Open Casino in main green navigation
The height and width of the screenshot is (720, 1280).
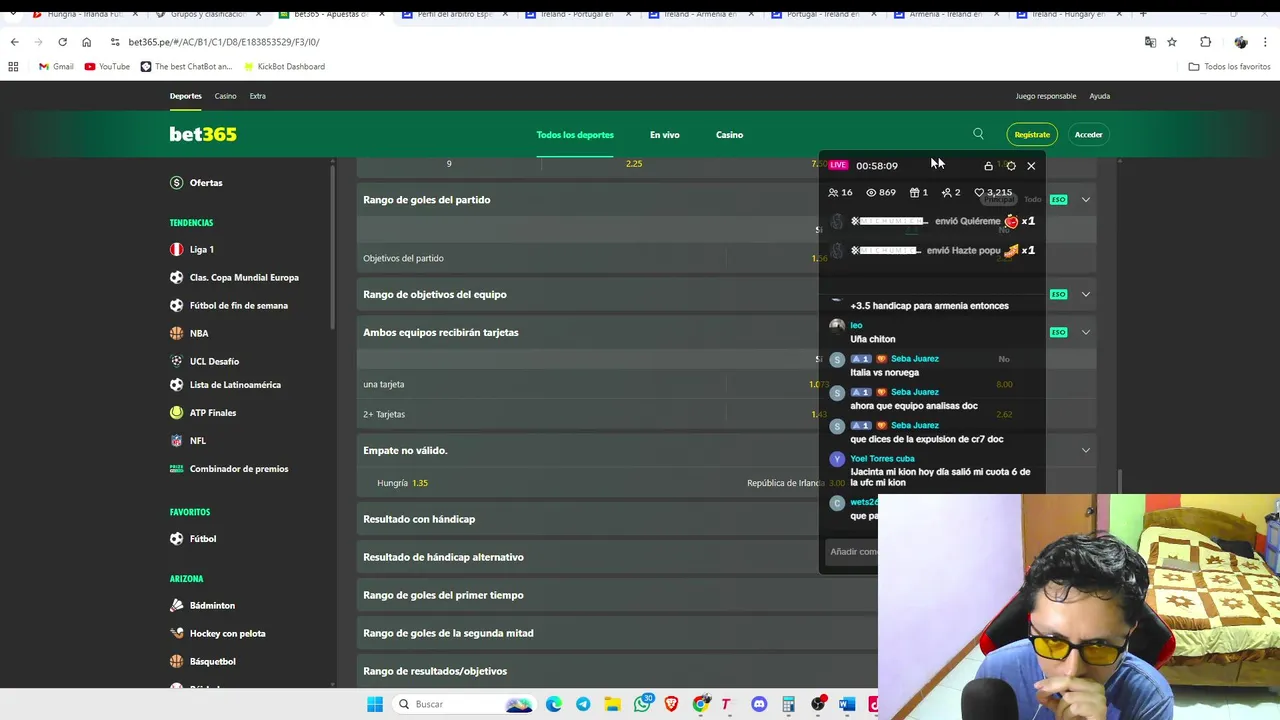click(x=729, y=135)
